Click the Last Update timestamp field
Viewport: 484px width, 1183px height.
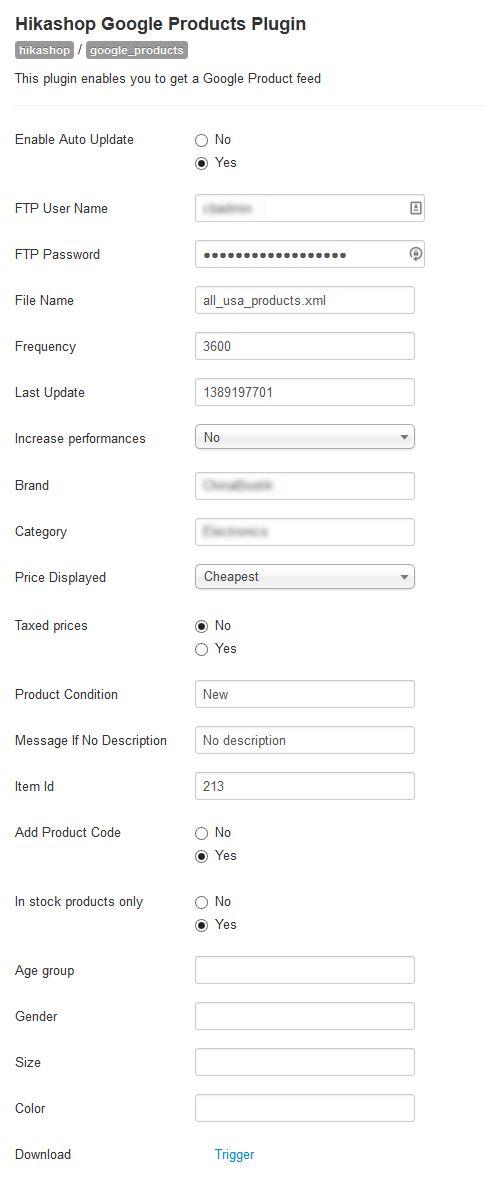coord(305,392)
